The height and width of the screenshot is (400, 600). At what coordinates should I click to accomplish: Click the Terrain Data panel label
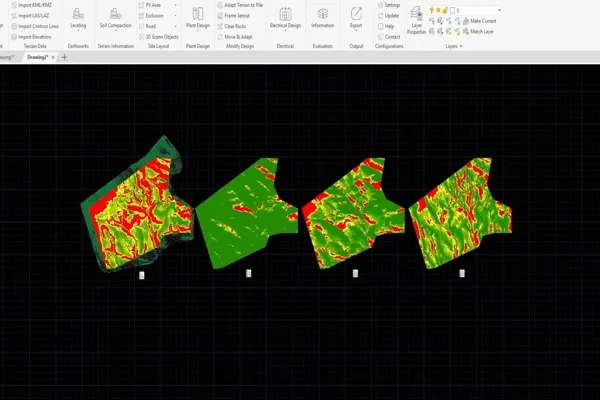pyautogui.click(x=35, y=46)
